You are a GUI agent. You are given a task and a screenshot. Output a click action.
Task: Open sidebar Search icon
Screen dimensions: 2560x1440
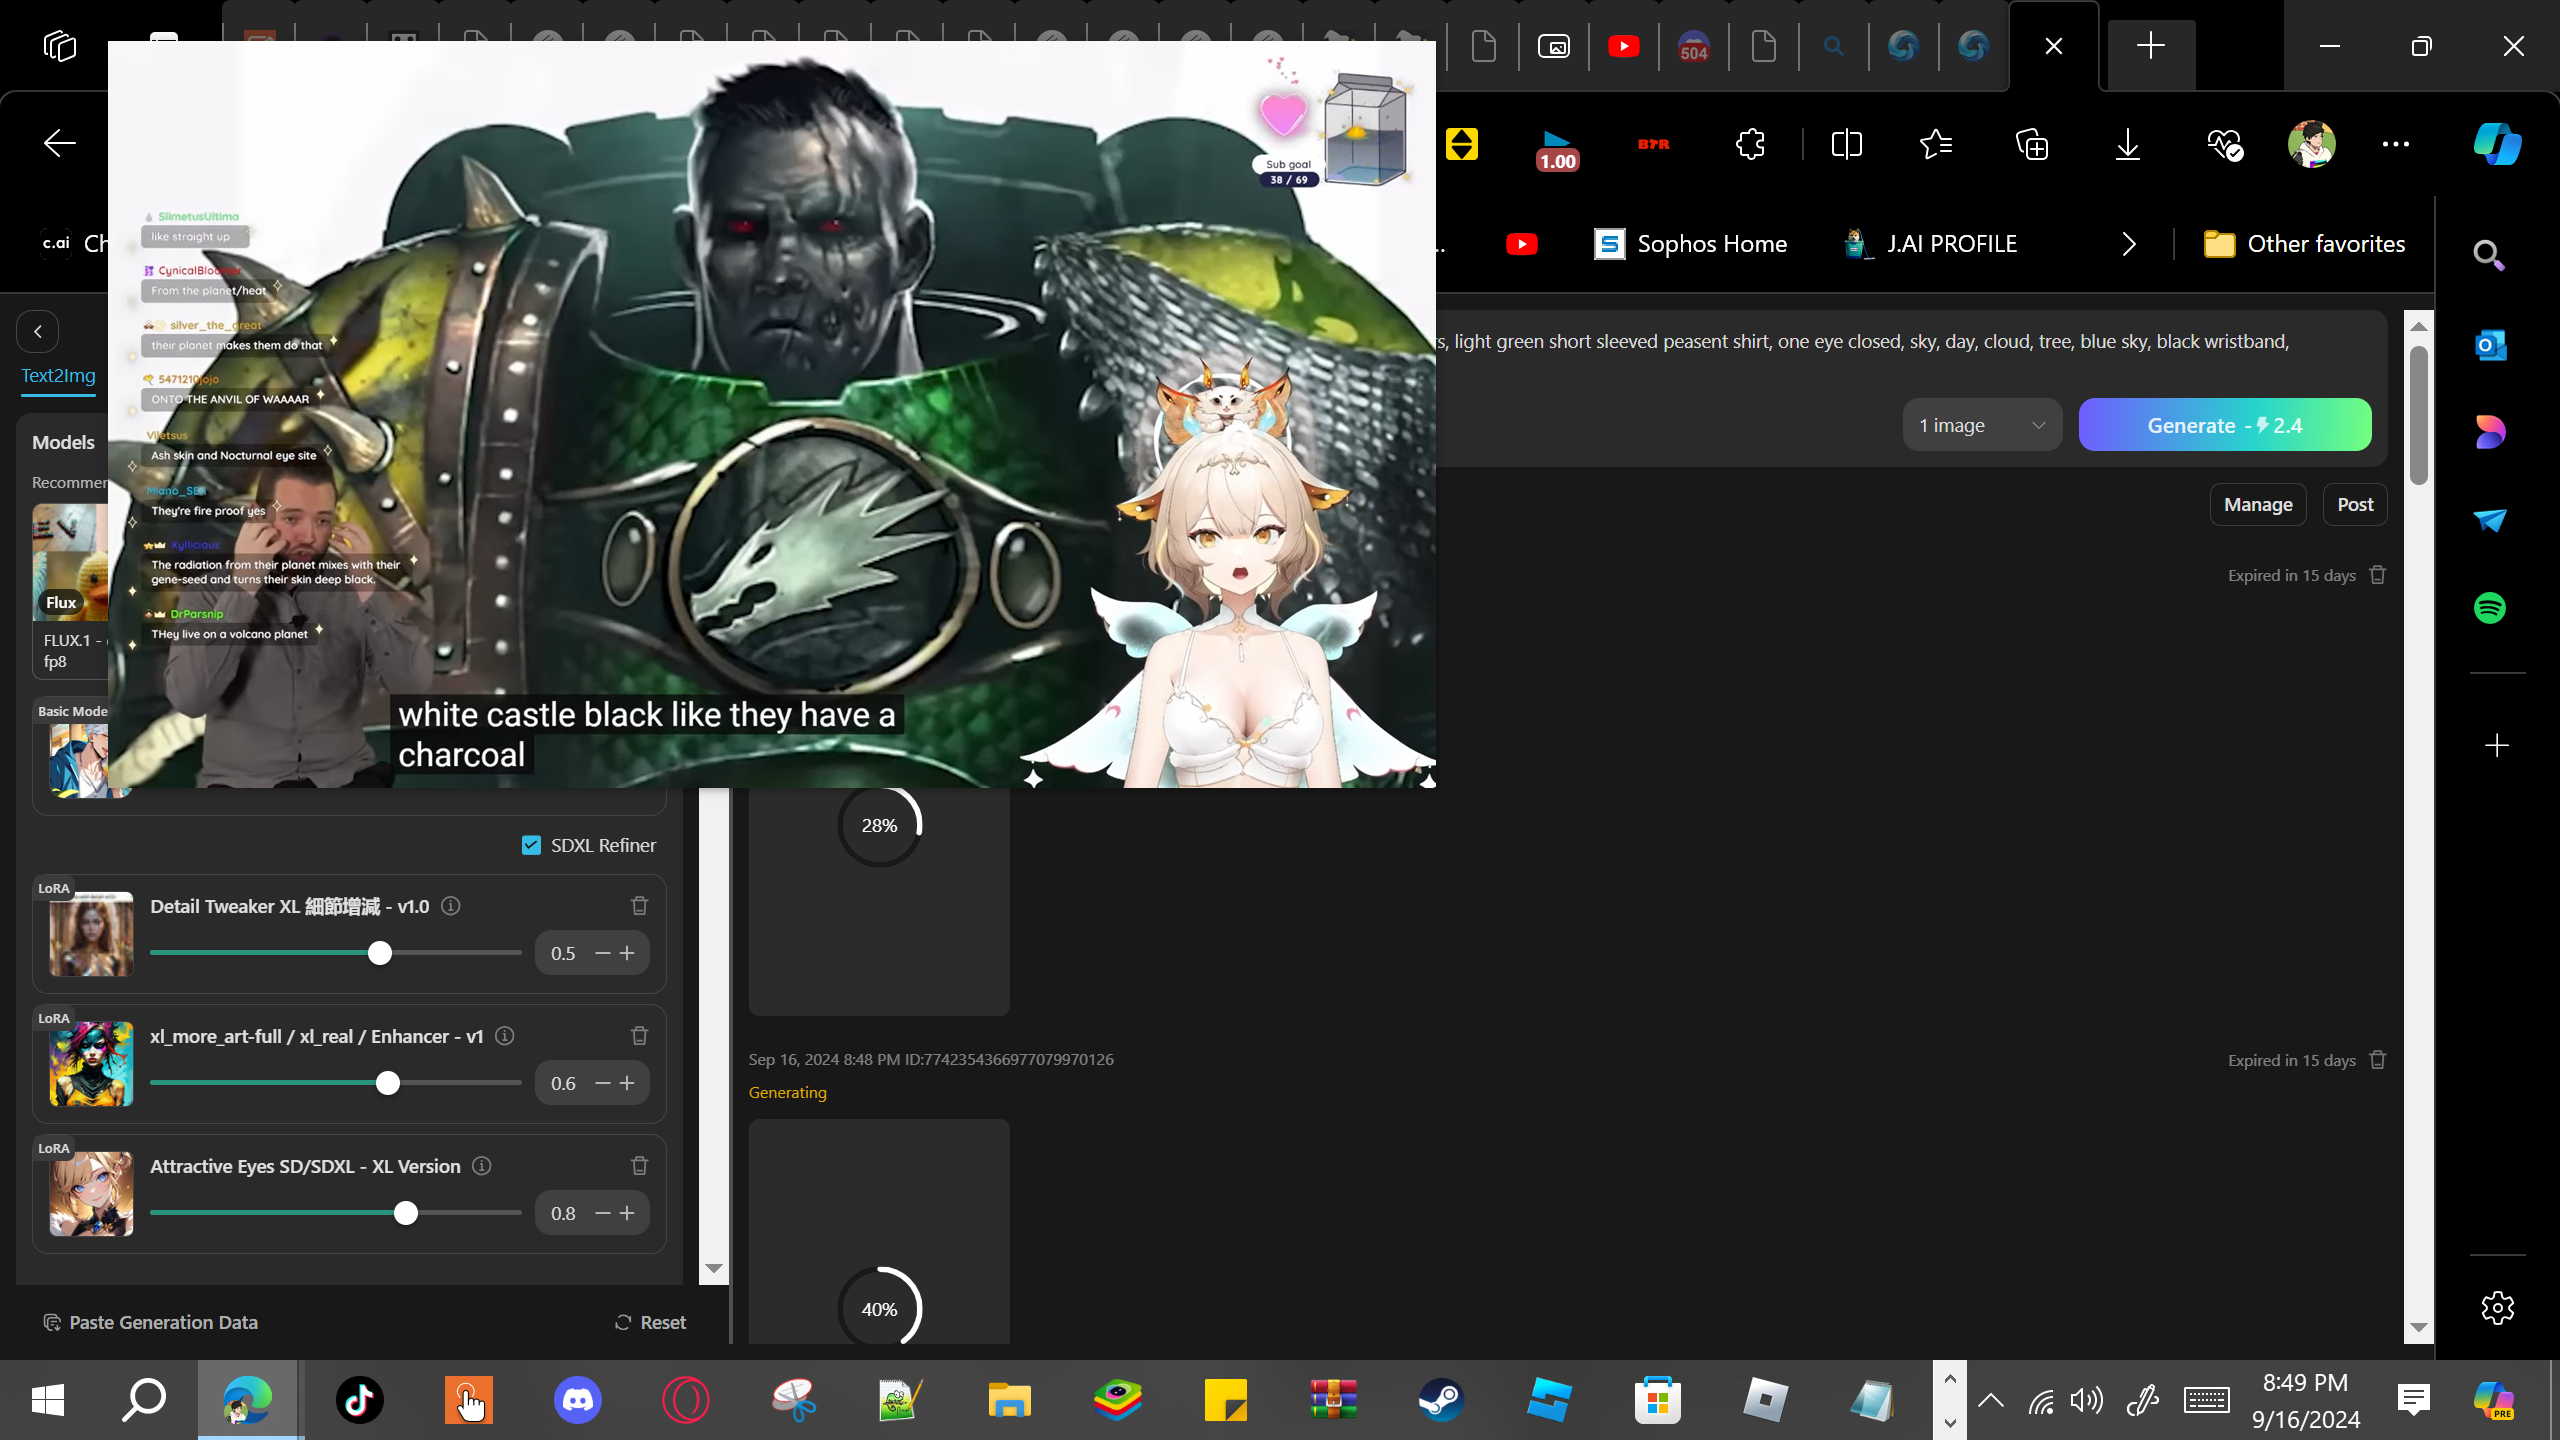[2489, 255]
